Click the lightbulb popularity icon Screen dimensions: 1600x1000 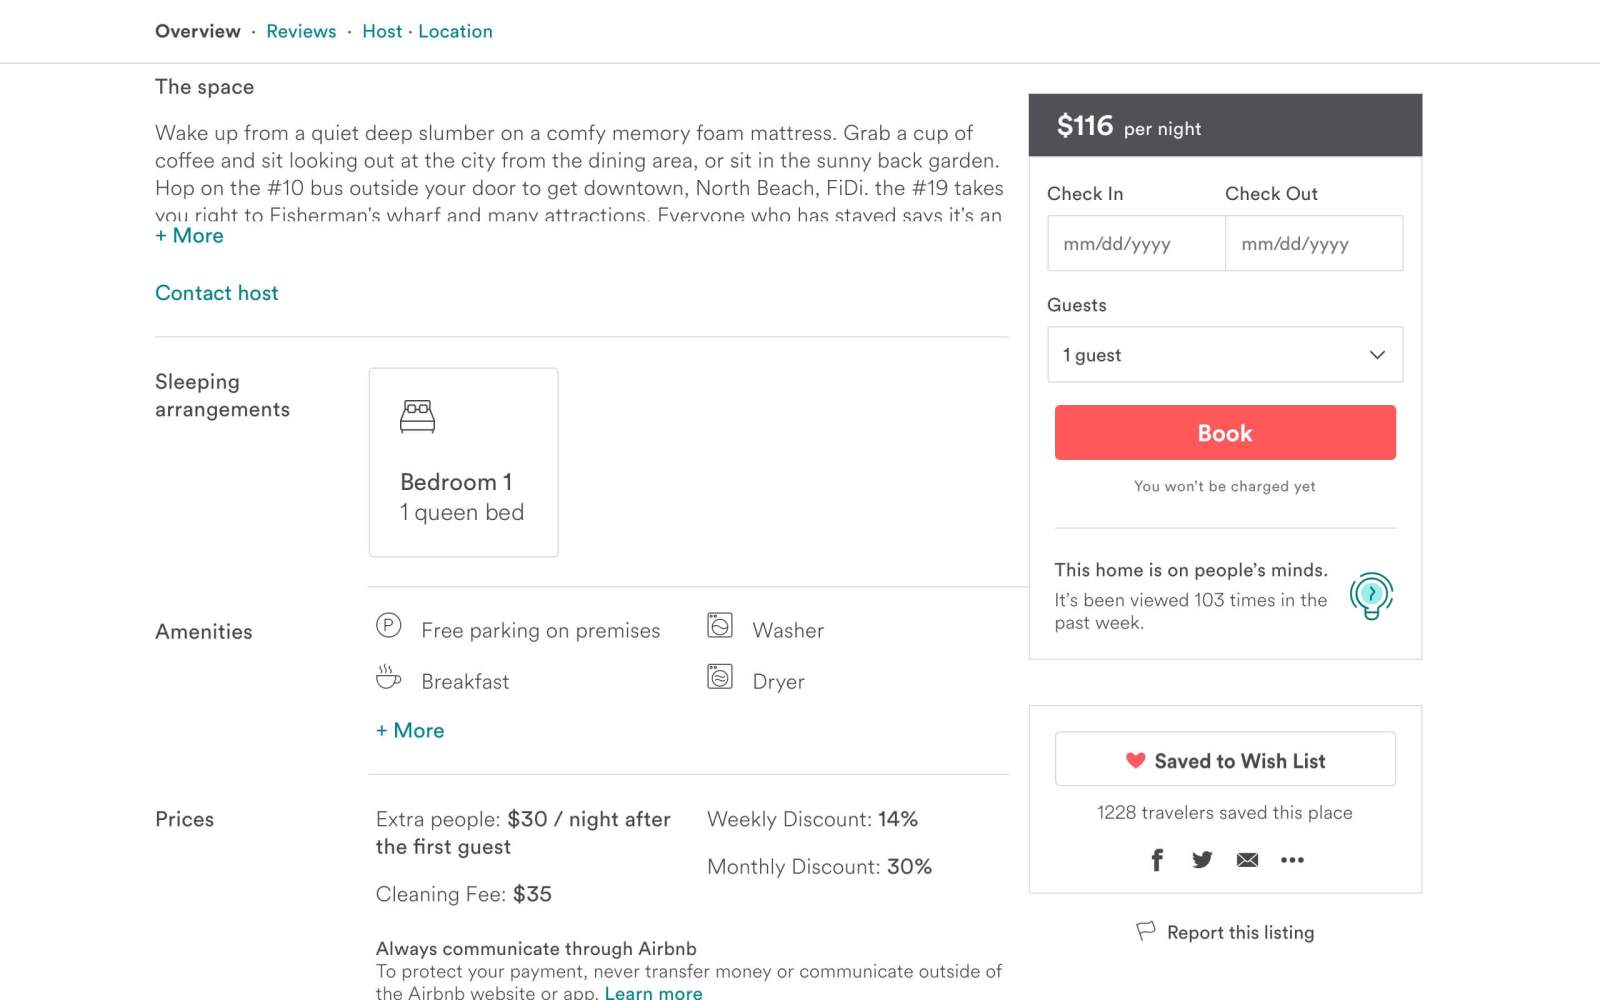click(1371, 596)
